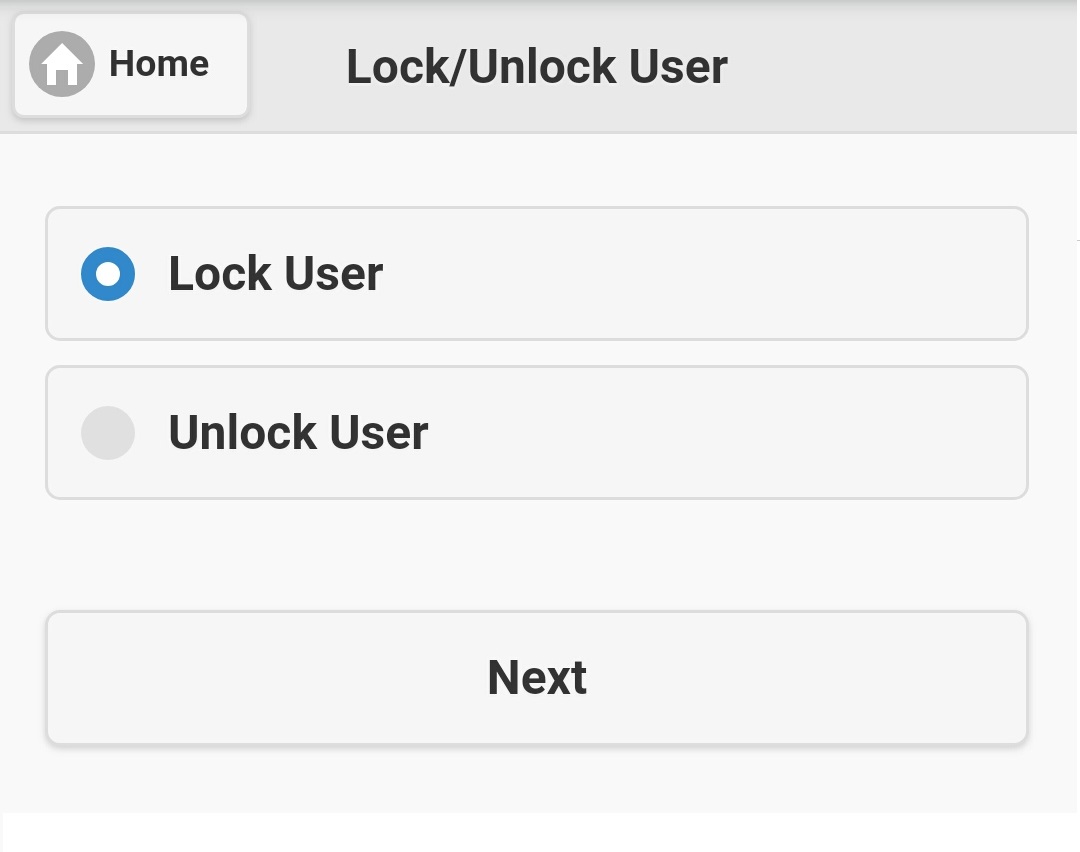Viewport: 1080px width, 852px height.
Task: Click the Lock/Unlock User page title
Action: [x=536, y=66]
